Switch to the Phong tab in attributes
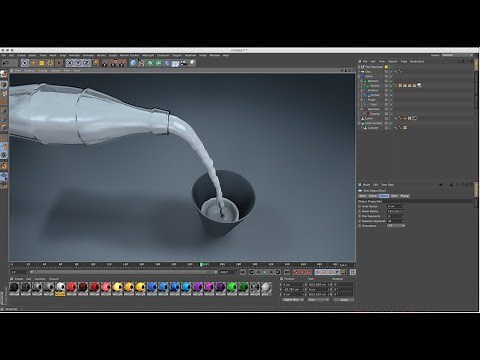The width and height of the screenshot is (480, 360). [404, 196]
